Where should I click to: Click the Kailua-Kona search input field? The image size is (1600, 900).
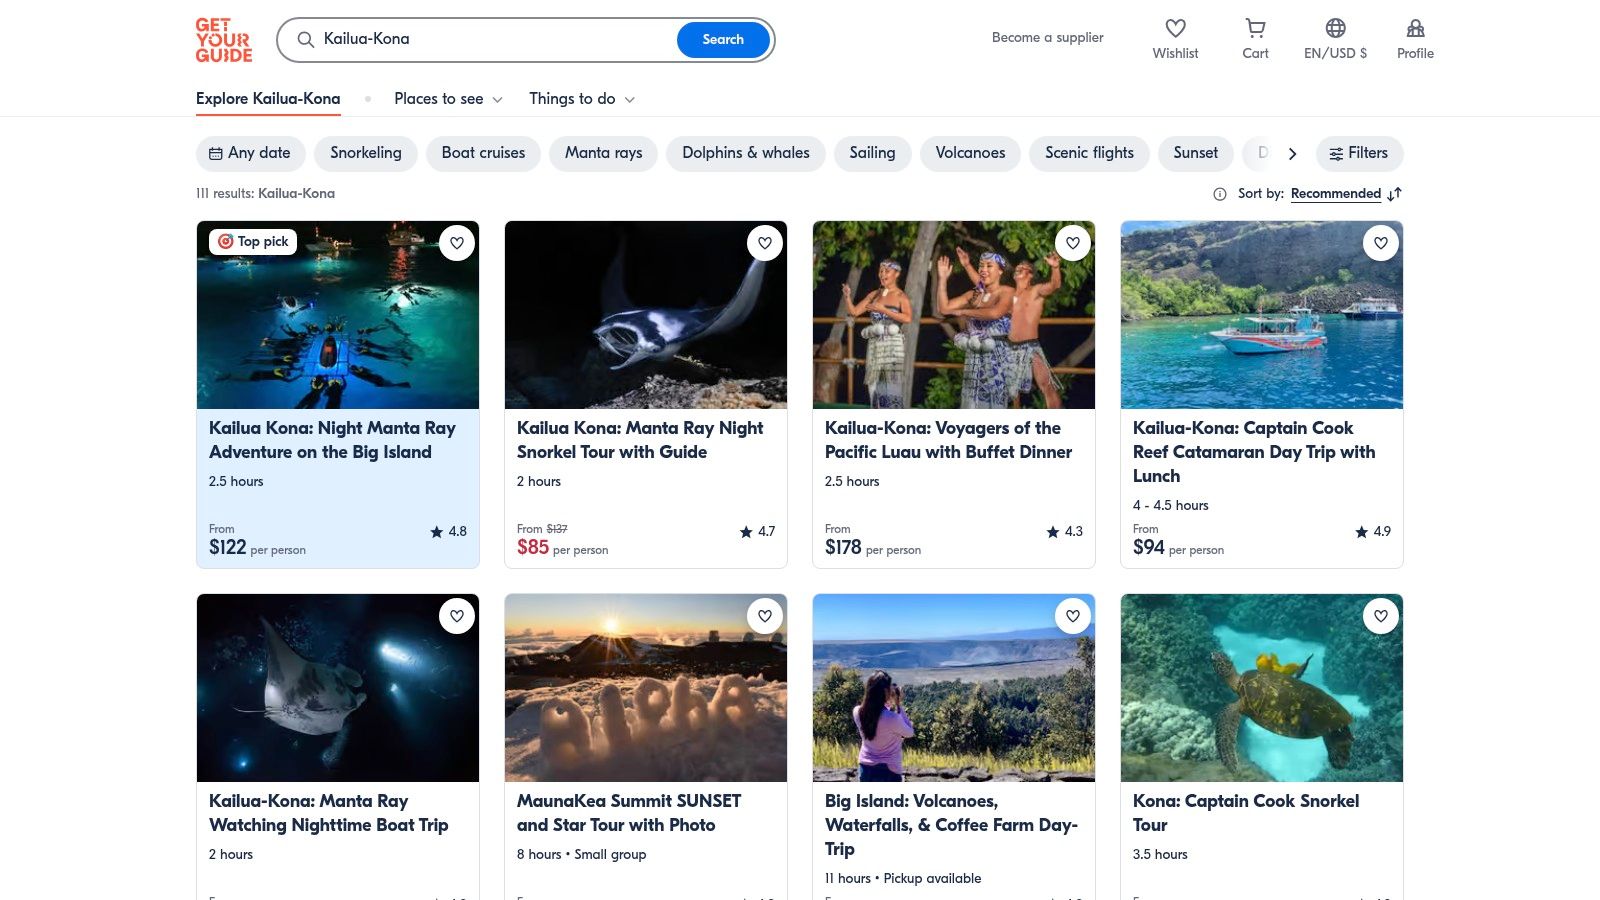pyautogui.click(x=490, y=40)
